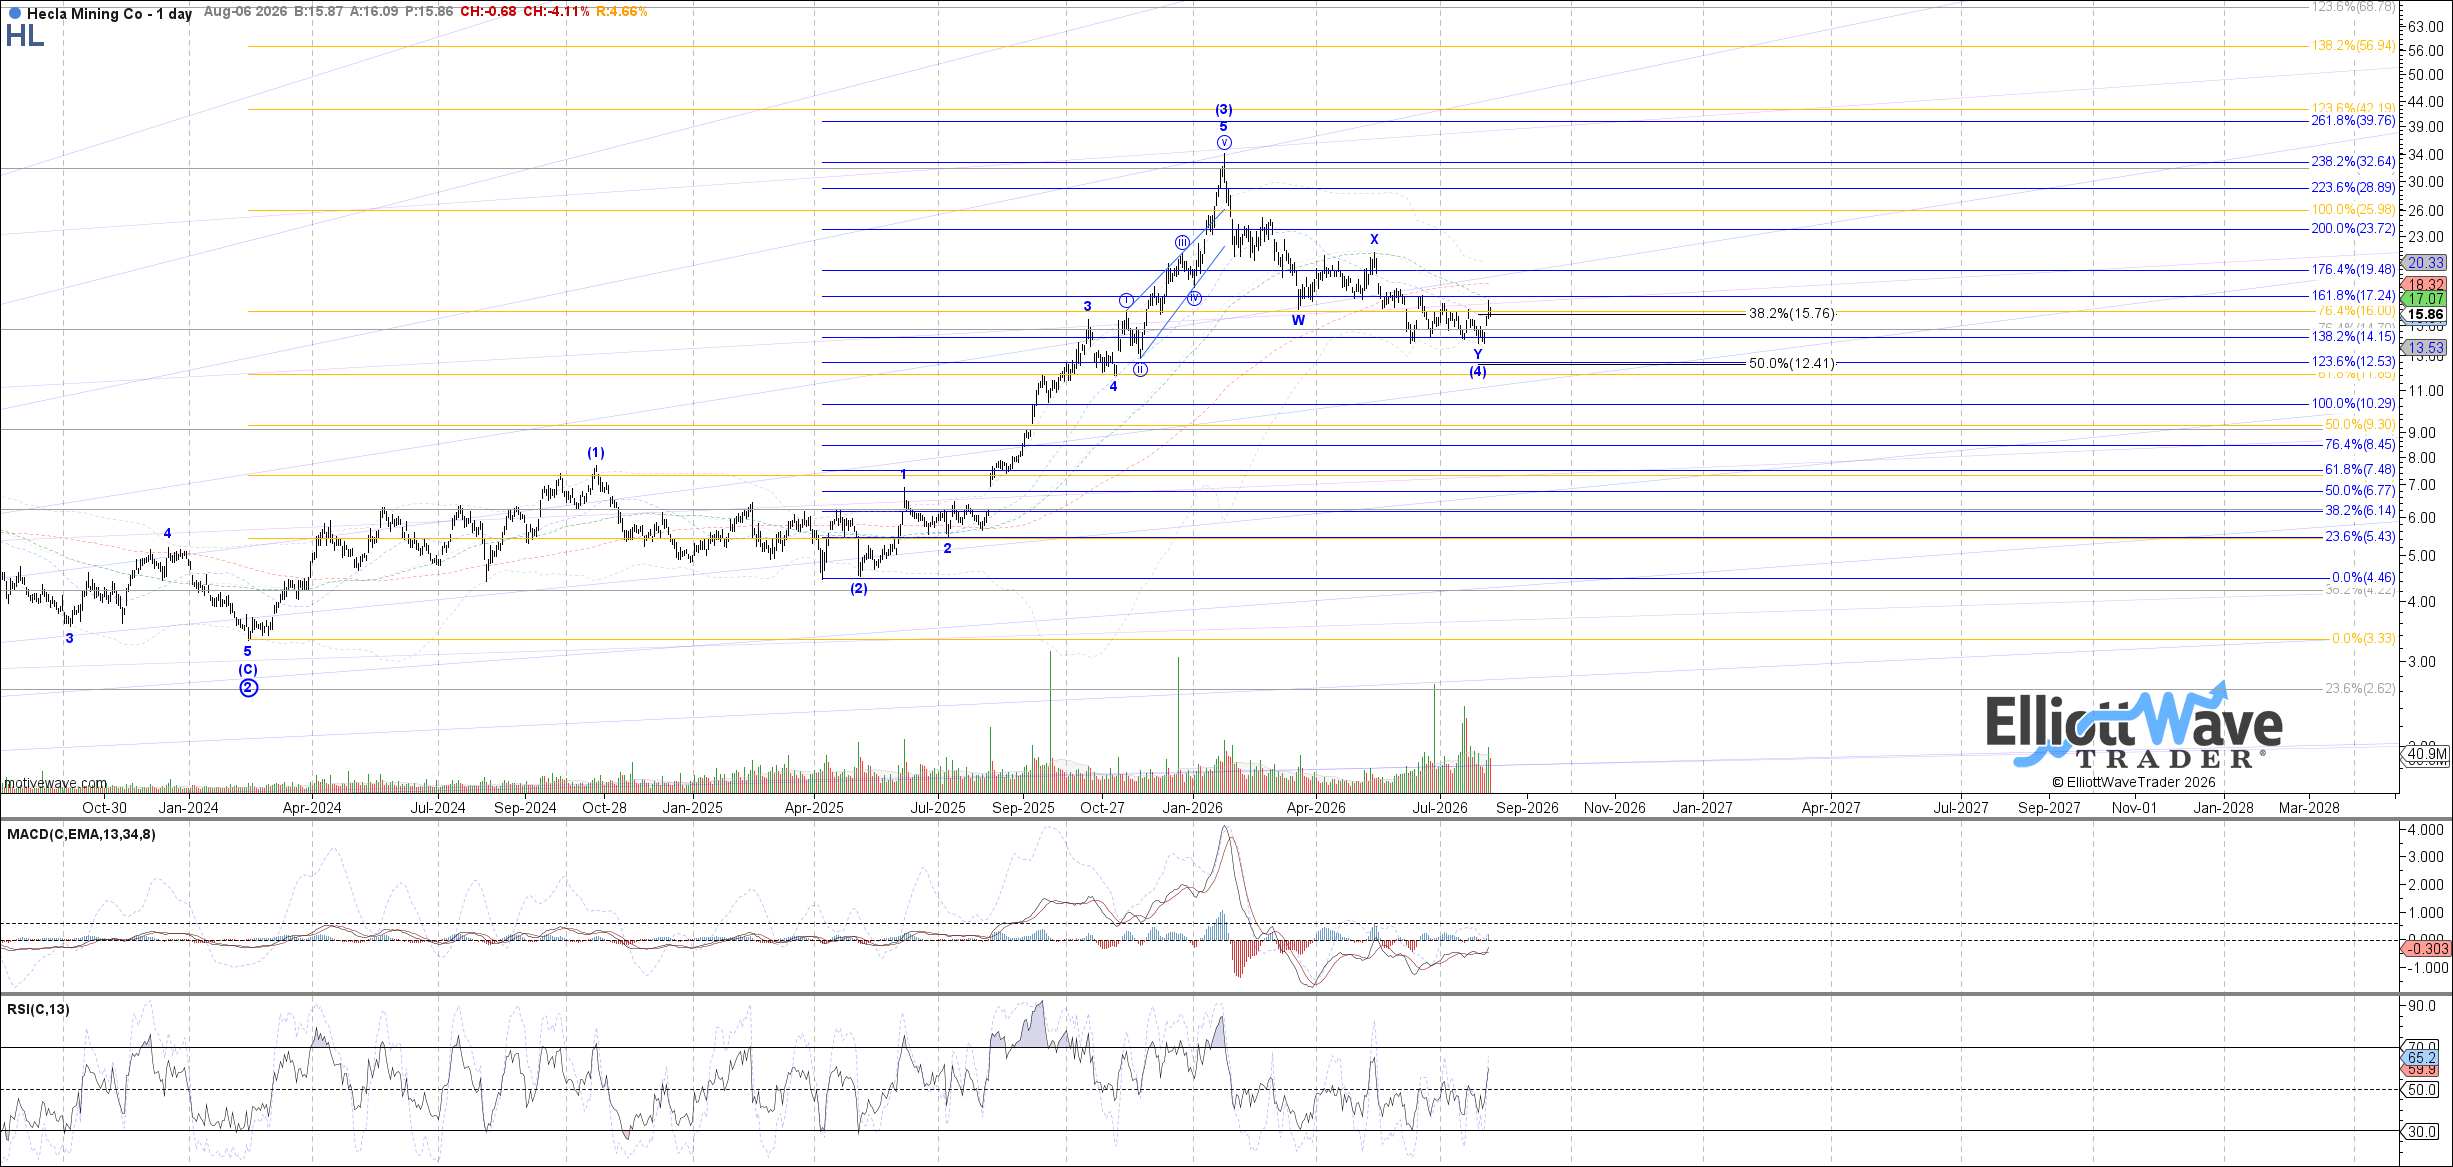2453x1167 pixels.
Task: Click Jul-2026 on the time axis
Action: click(1439, 808)
